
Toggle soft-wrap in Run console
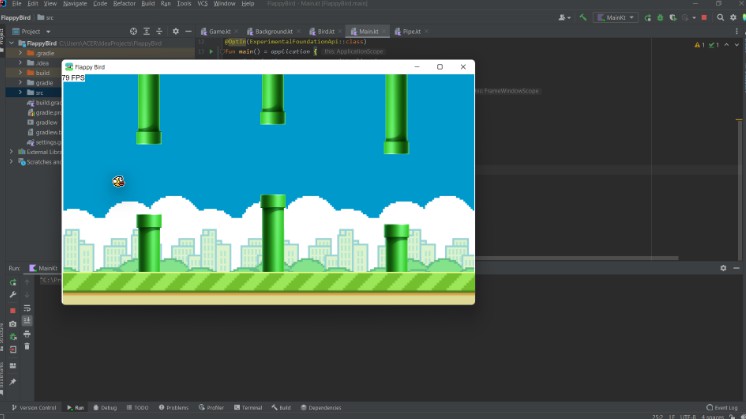click(27, 308)
